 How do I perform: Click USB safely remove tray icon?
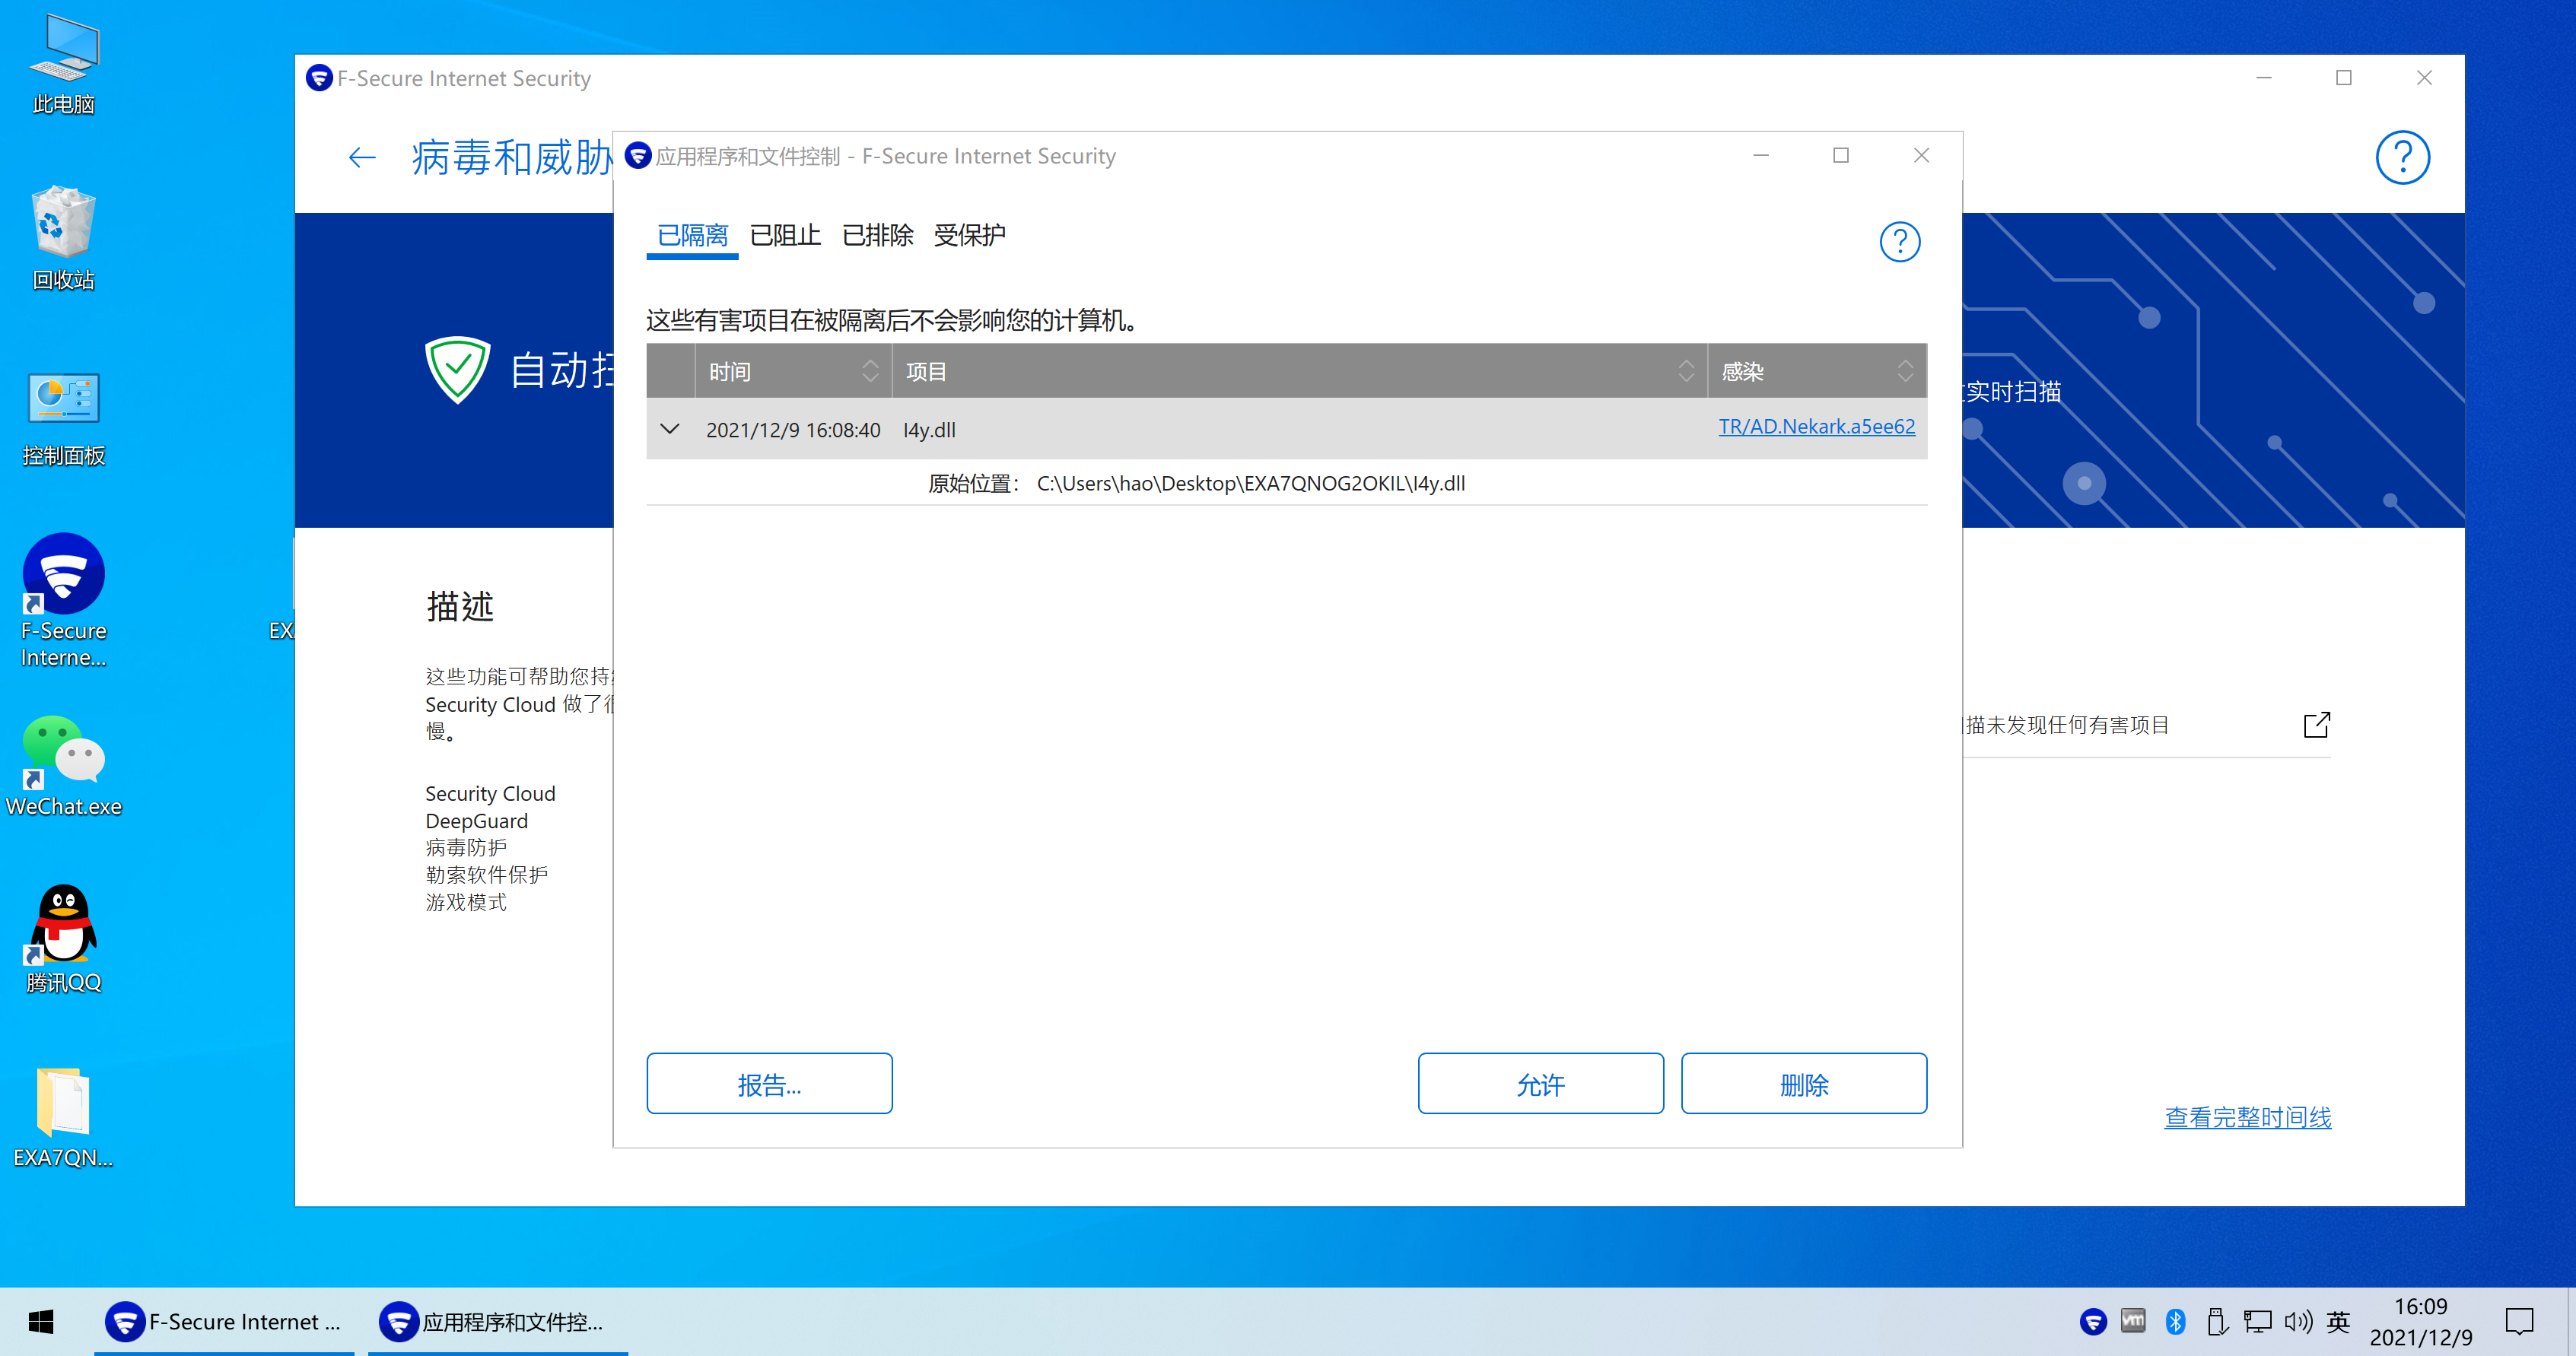pos(2216,1322)
